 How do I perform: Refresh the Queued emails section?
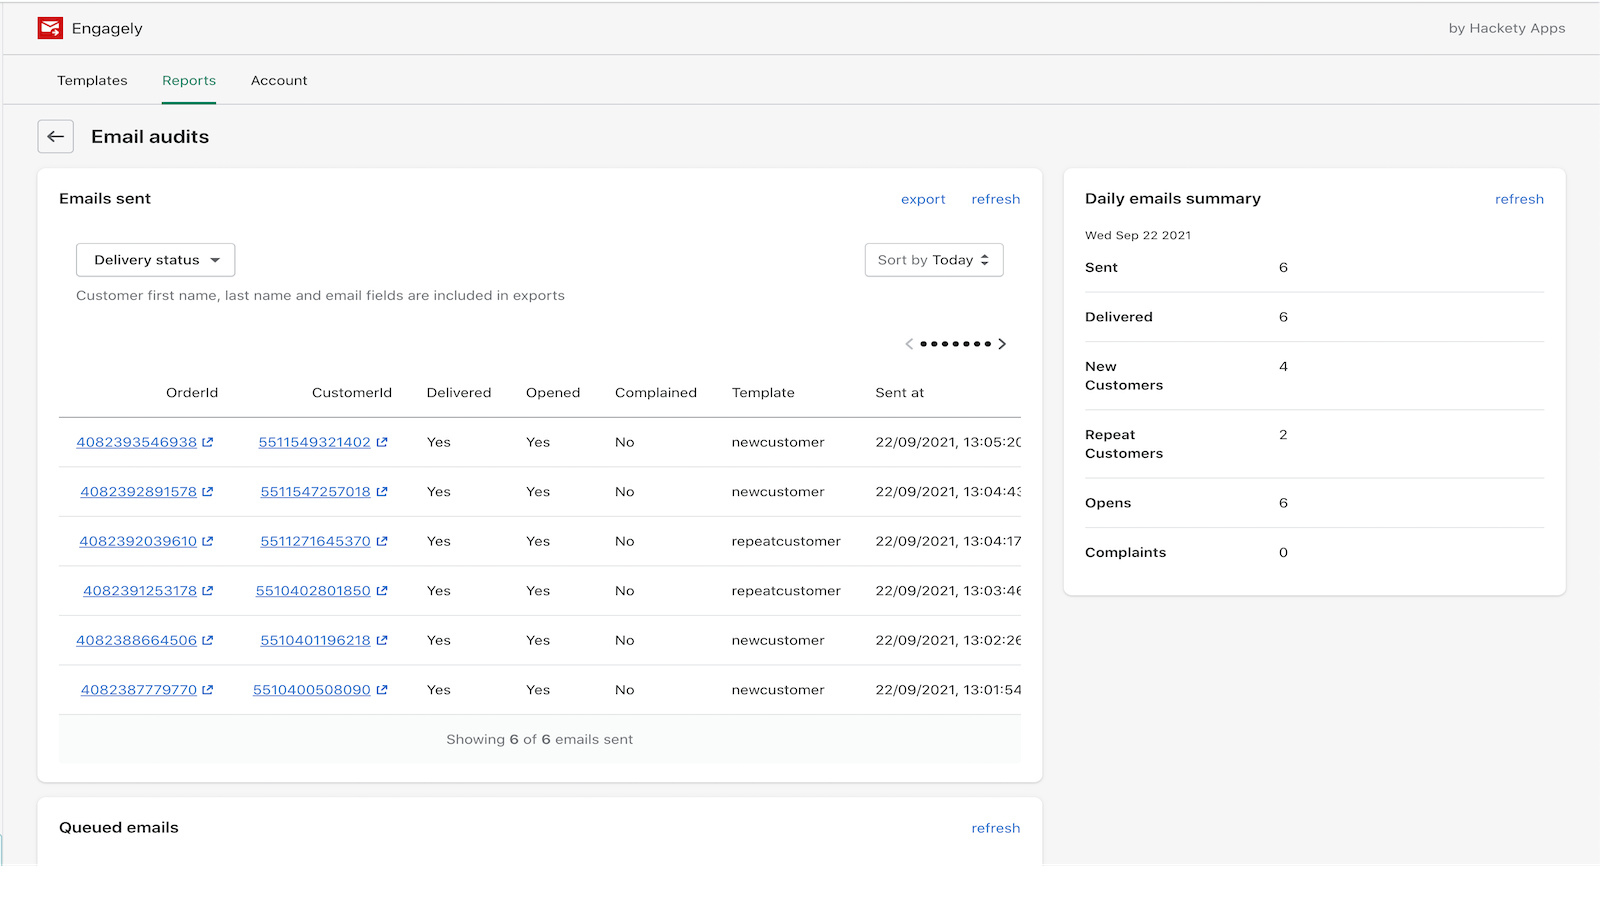click(996, 828)
